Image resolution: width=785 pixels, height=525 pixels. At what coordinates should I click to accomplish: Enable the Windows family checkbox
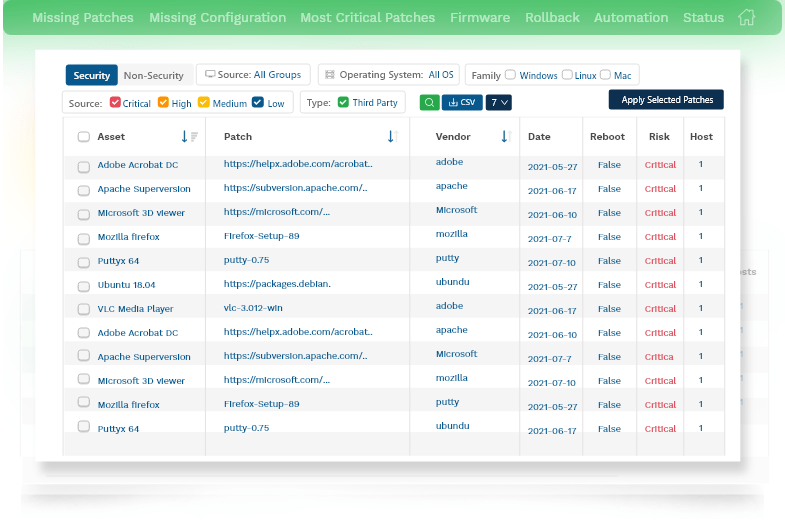tap(510, 75)
